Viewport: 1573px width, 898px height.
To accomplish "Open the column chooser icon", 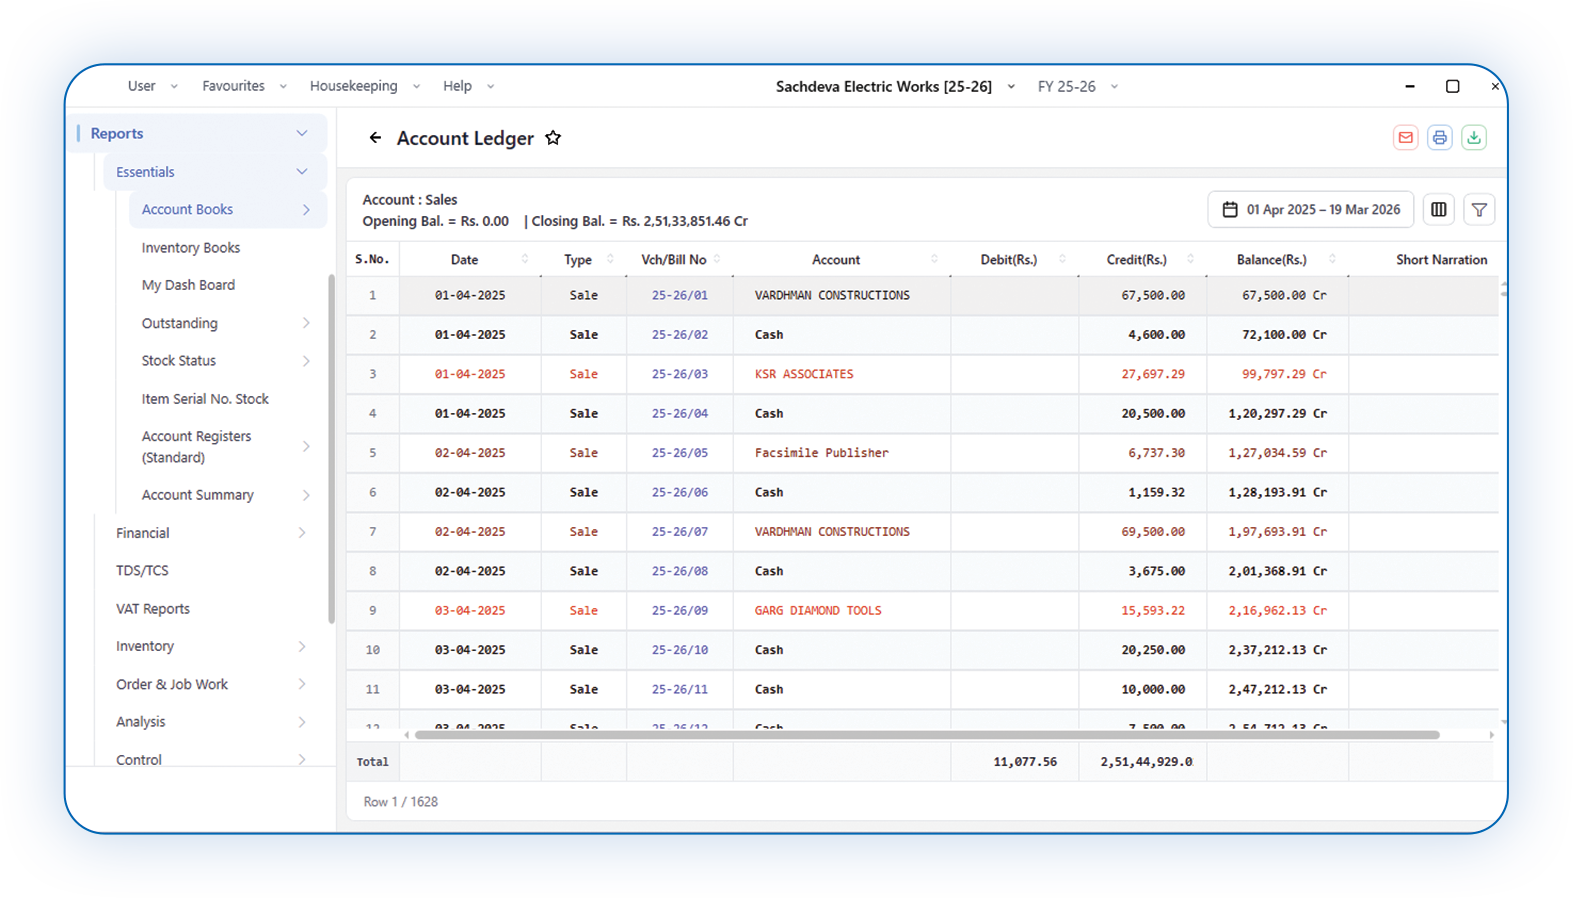I will [1439, 209].
